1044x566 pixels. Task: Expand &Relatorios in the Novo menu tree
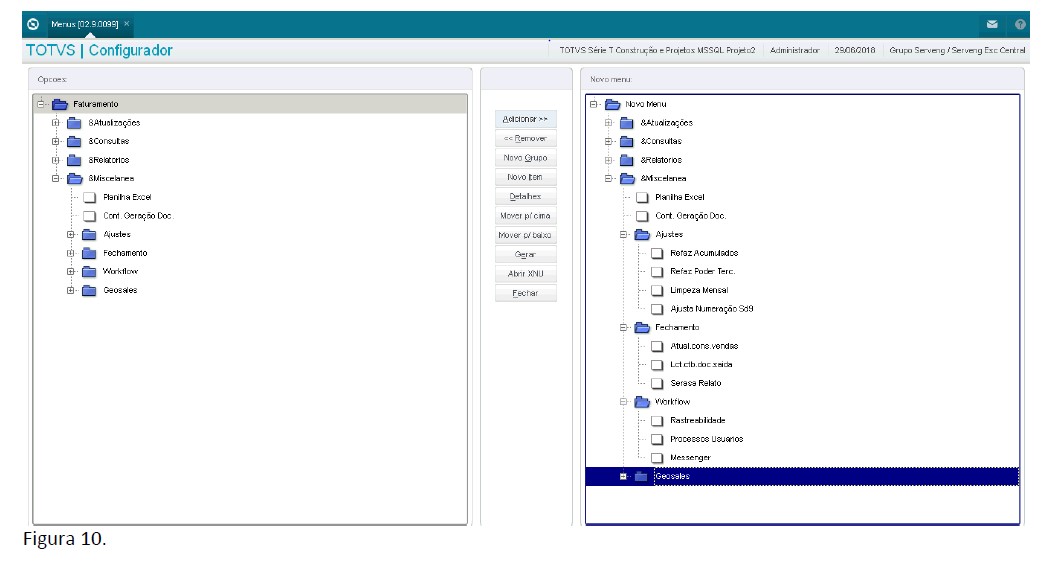point(608,160)
